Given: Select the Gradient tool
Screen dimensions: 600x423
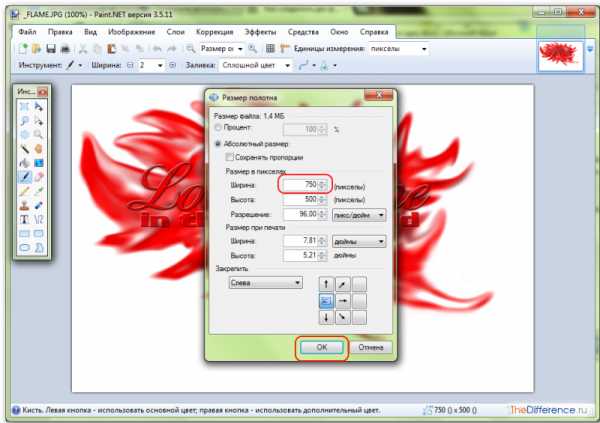Looking at the screenshot, I should pyautogui.click(x=39, y=163).
